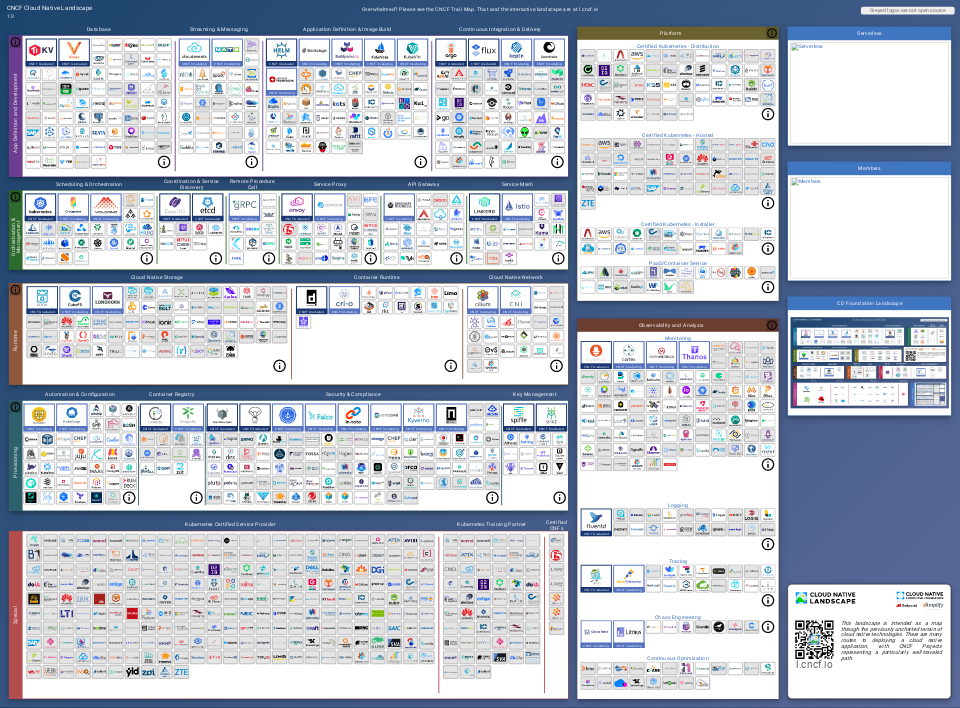
Task: Select the Cilium logo
Action: click(483, 301)
